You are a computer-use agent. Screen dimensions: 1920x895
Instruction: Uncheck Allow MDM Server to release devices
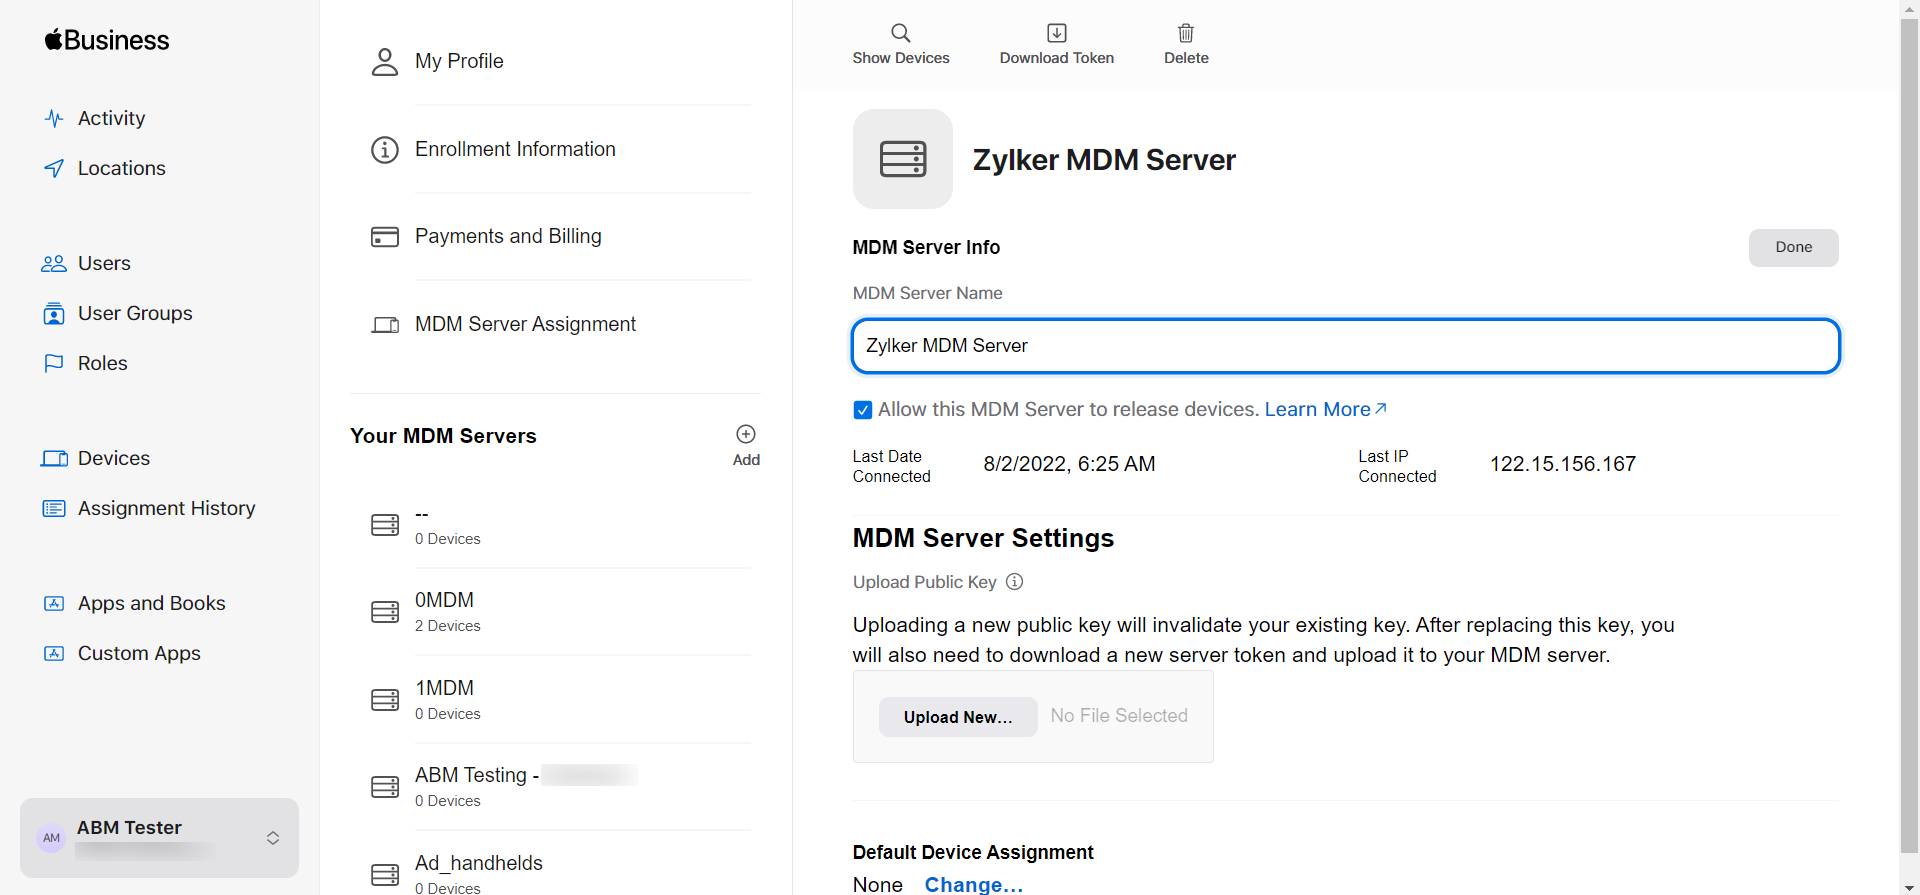pyautogui.click(x=862, y=410)
